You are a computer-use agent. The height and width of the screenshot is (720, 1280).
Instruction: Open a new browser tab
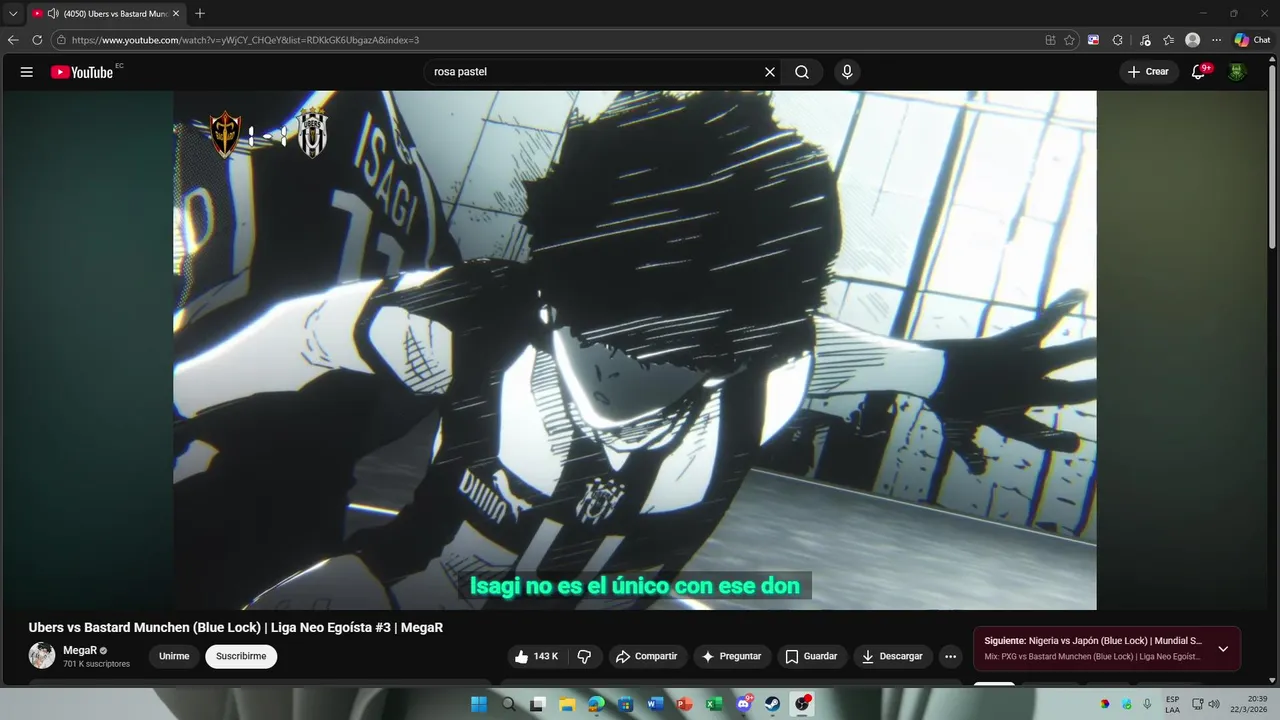point(200,14)
